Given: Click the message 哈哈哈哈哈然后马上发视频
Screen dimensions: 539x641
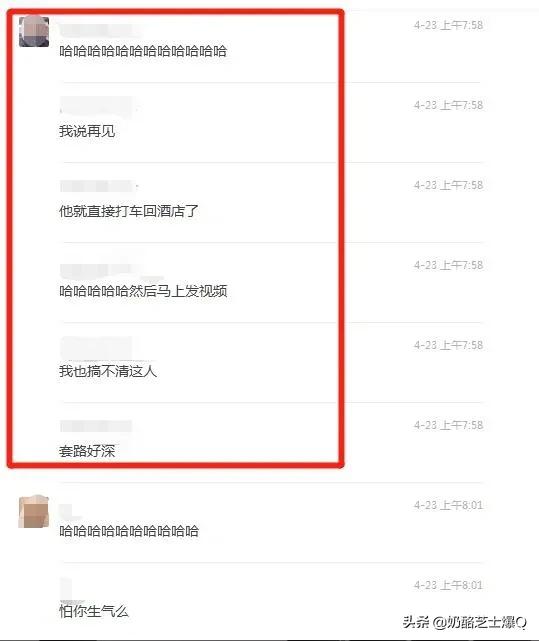Looking at the screenshot, I should pyautogui.click(x=143, y=291).
